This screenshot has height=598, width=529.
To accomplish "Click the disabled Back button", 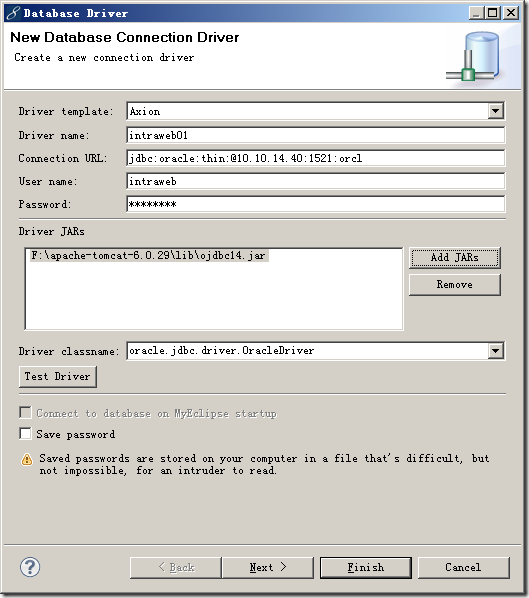I will [176, 567].
